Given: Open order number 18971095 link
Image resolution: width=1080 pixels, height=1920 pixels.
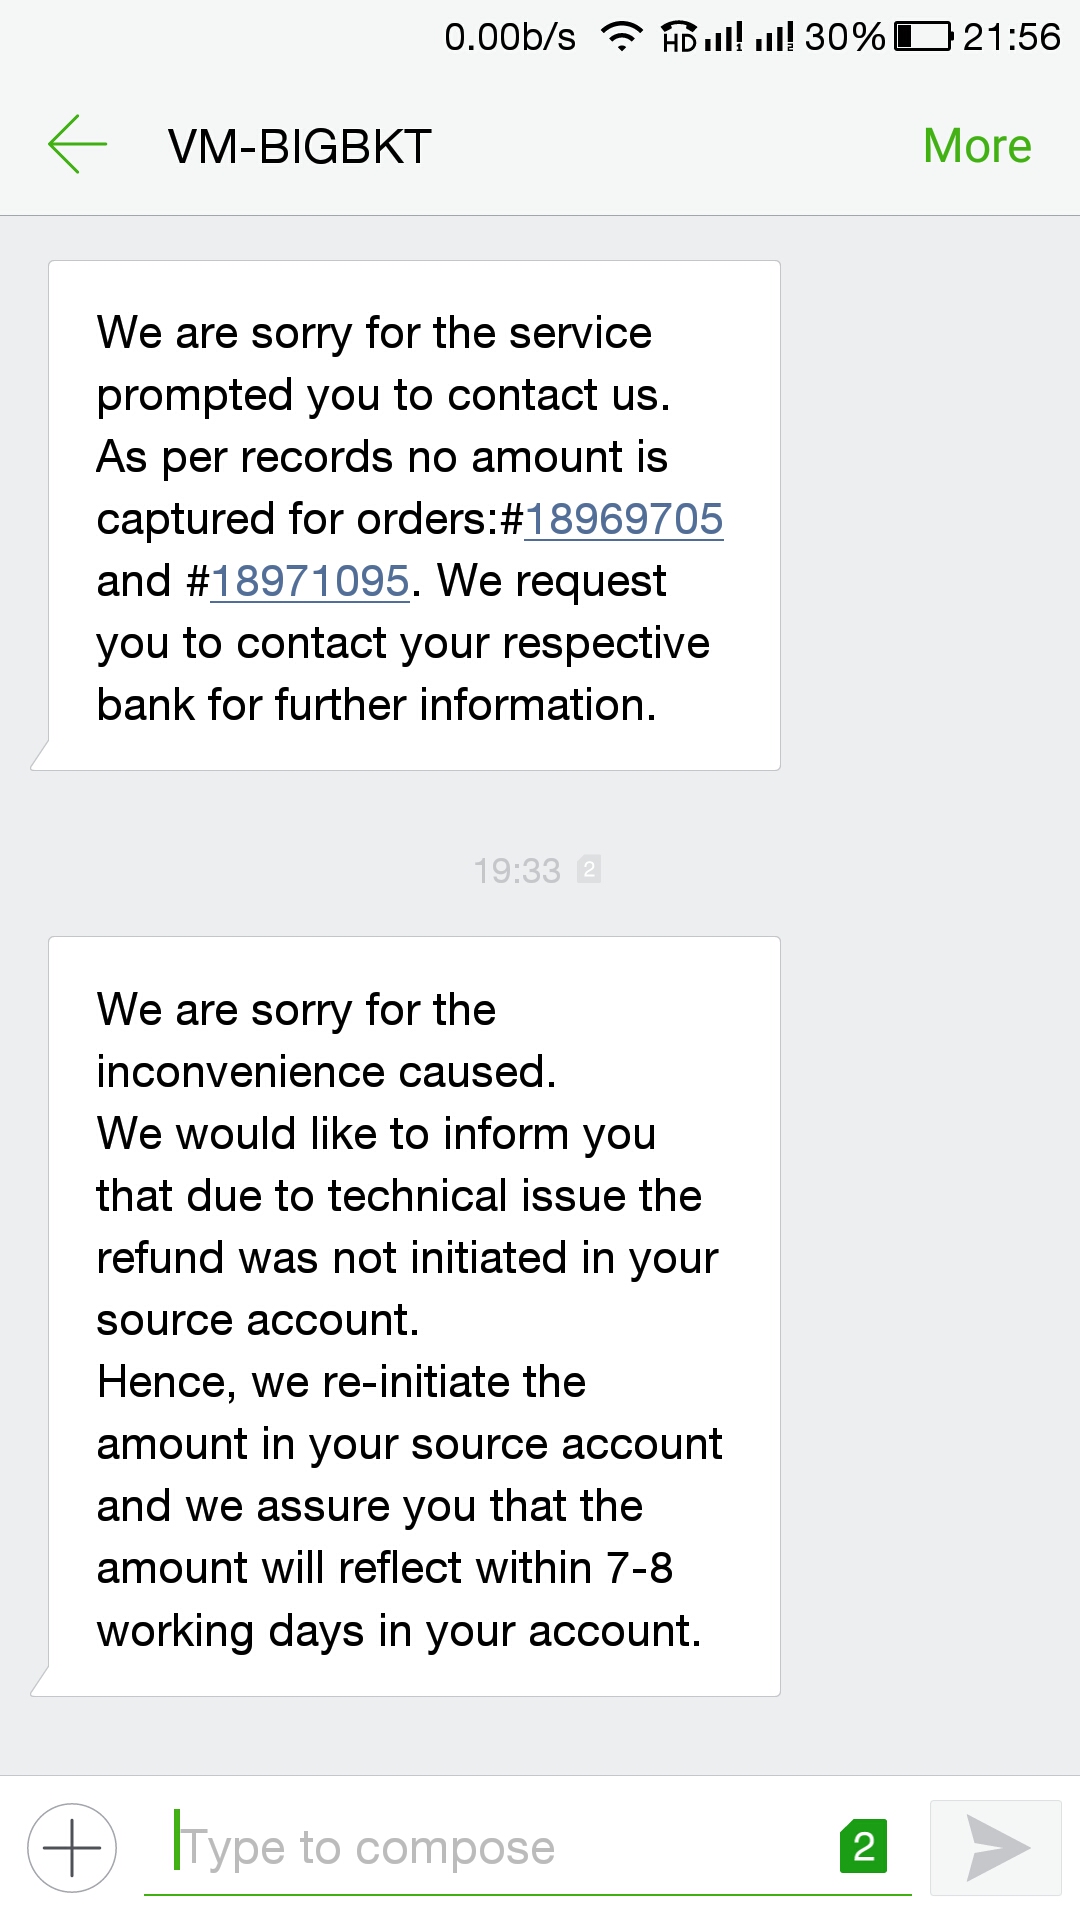Looking at the screenshot, I should point(310,582).
